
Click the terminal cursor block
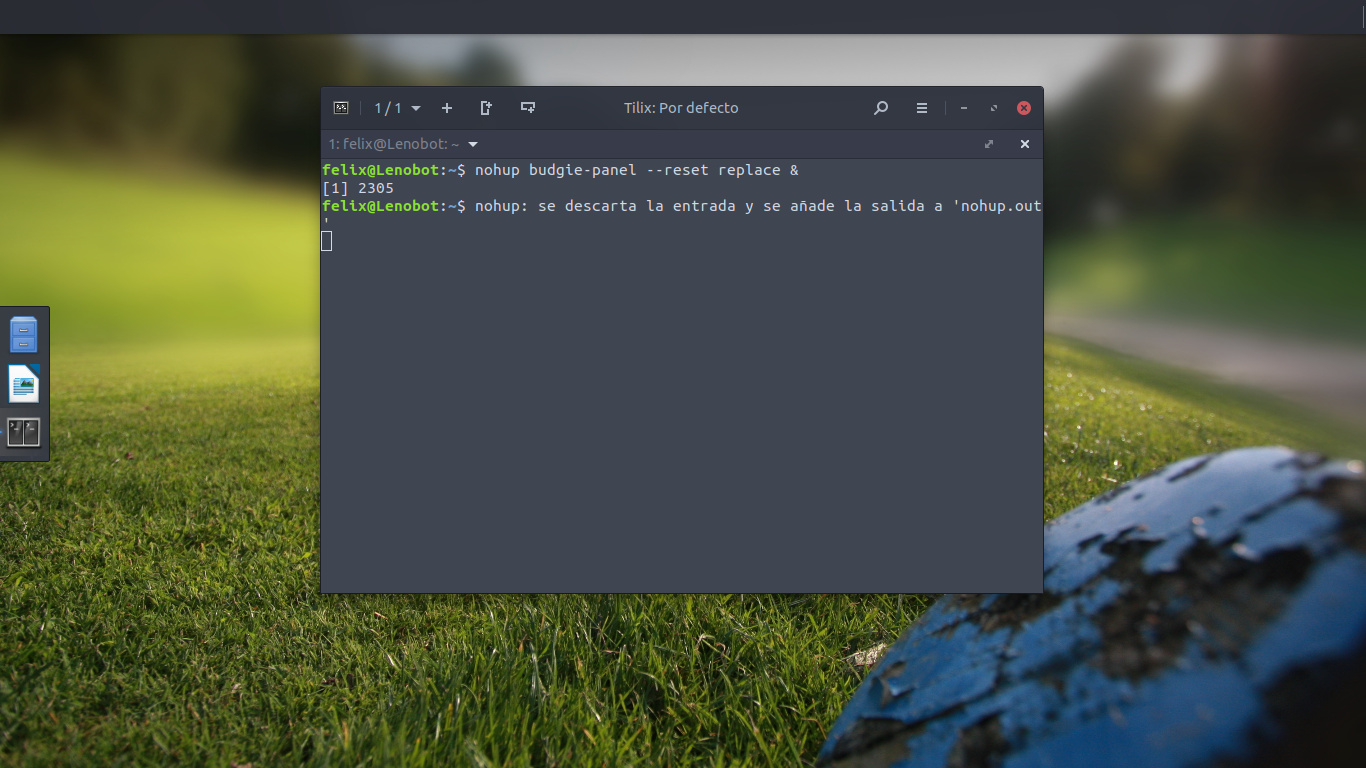326,241
